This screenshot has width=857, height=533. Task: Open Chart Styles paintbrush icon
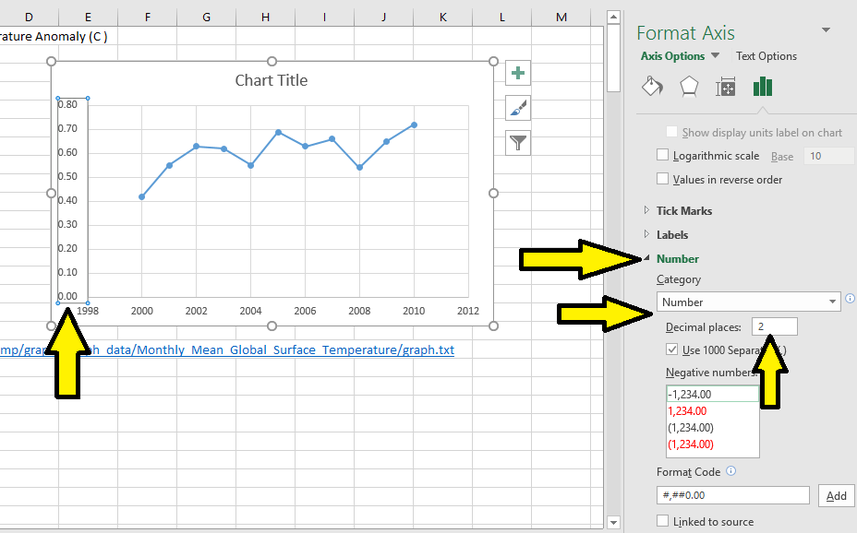517,108
